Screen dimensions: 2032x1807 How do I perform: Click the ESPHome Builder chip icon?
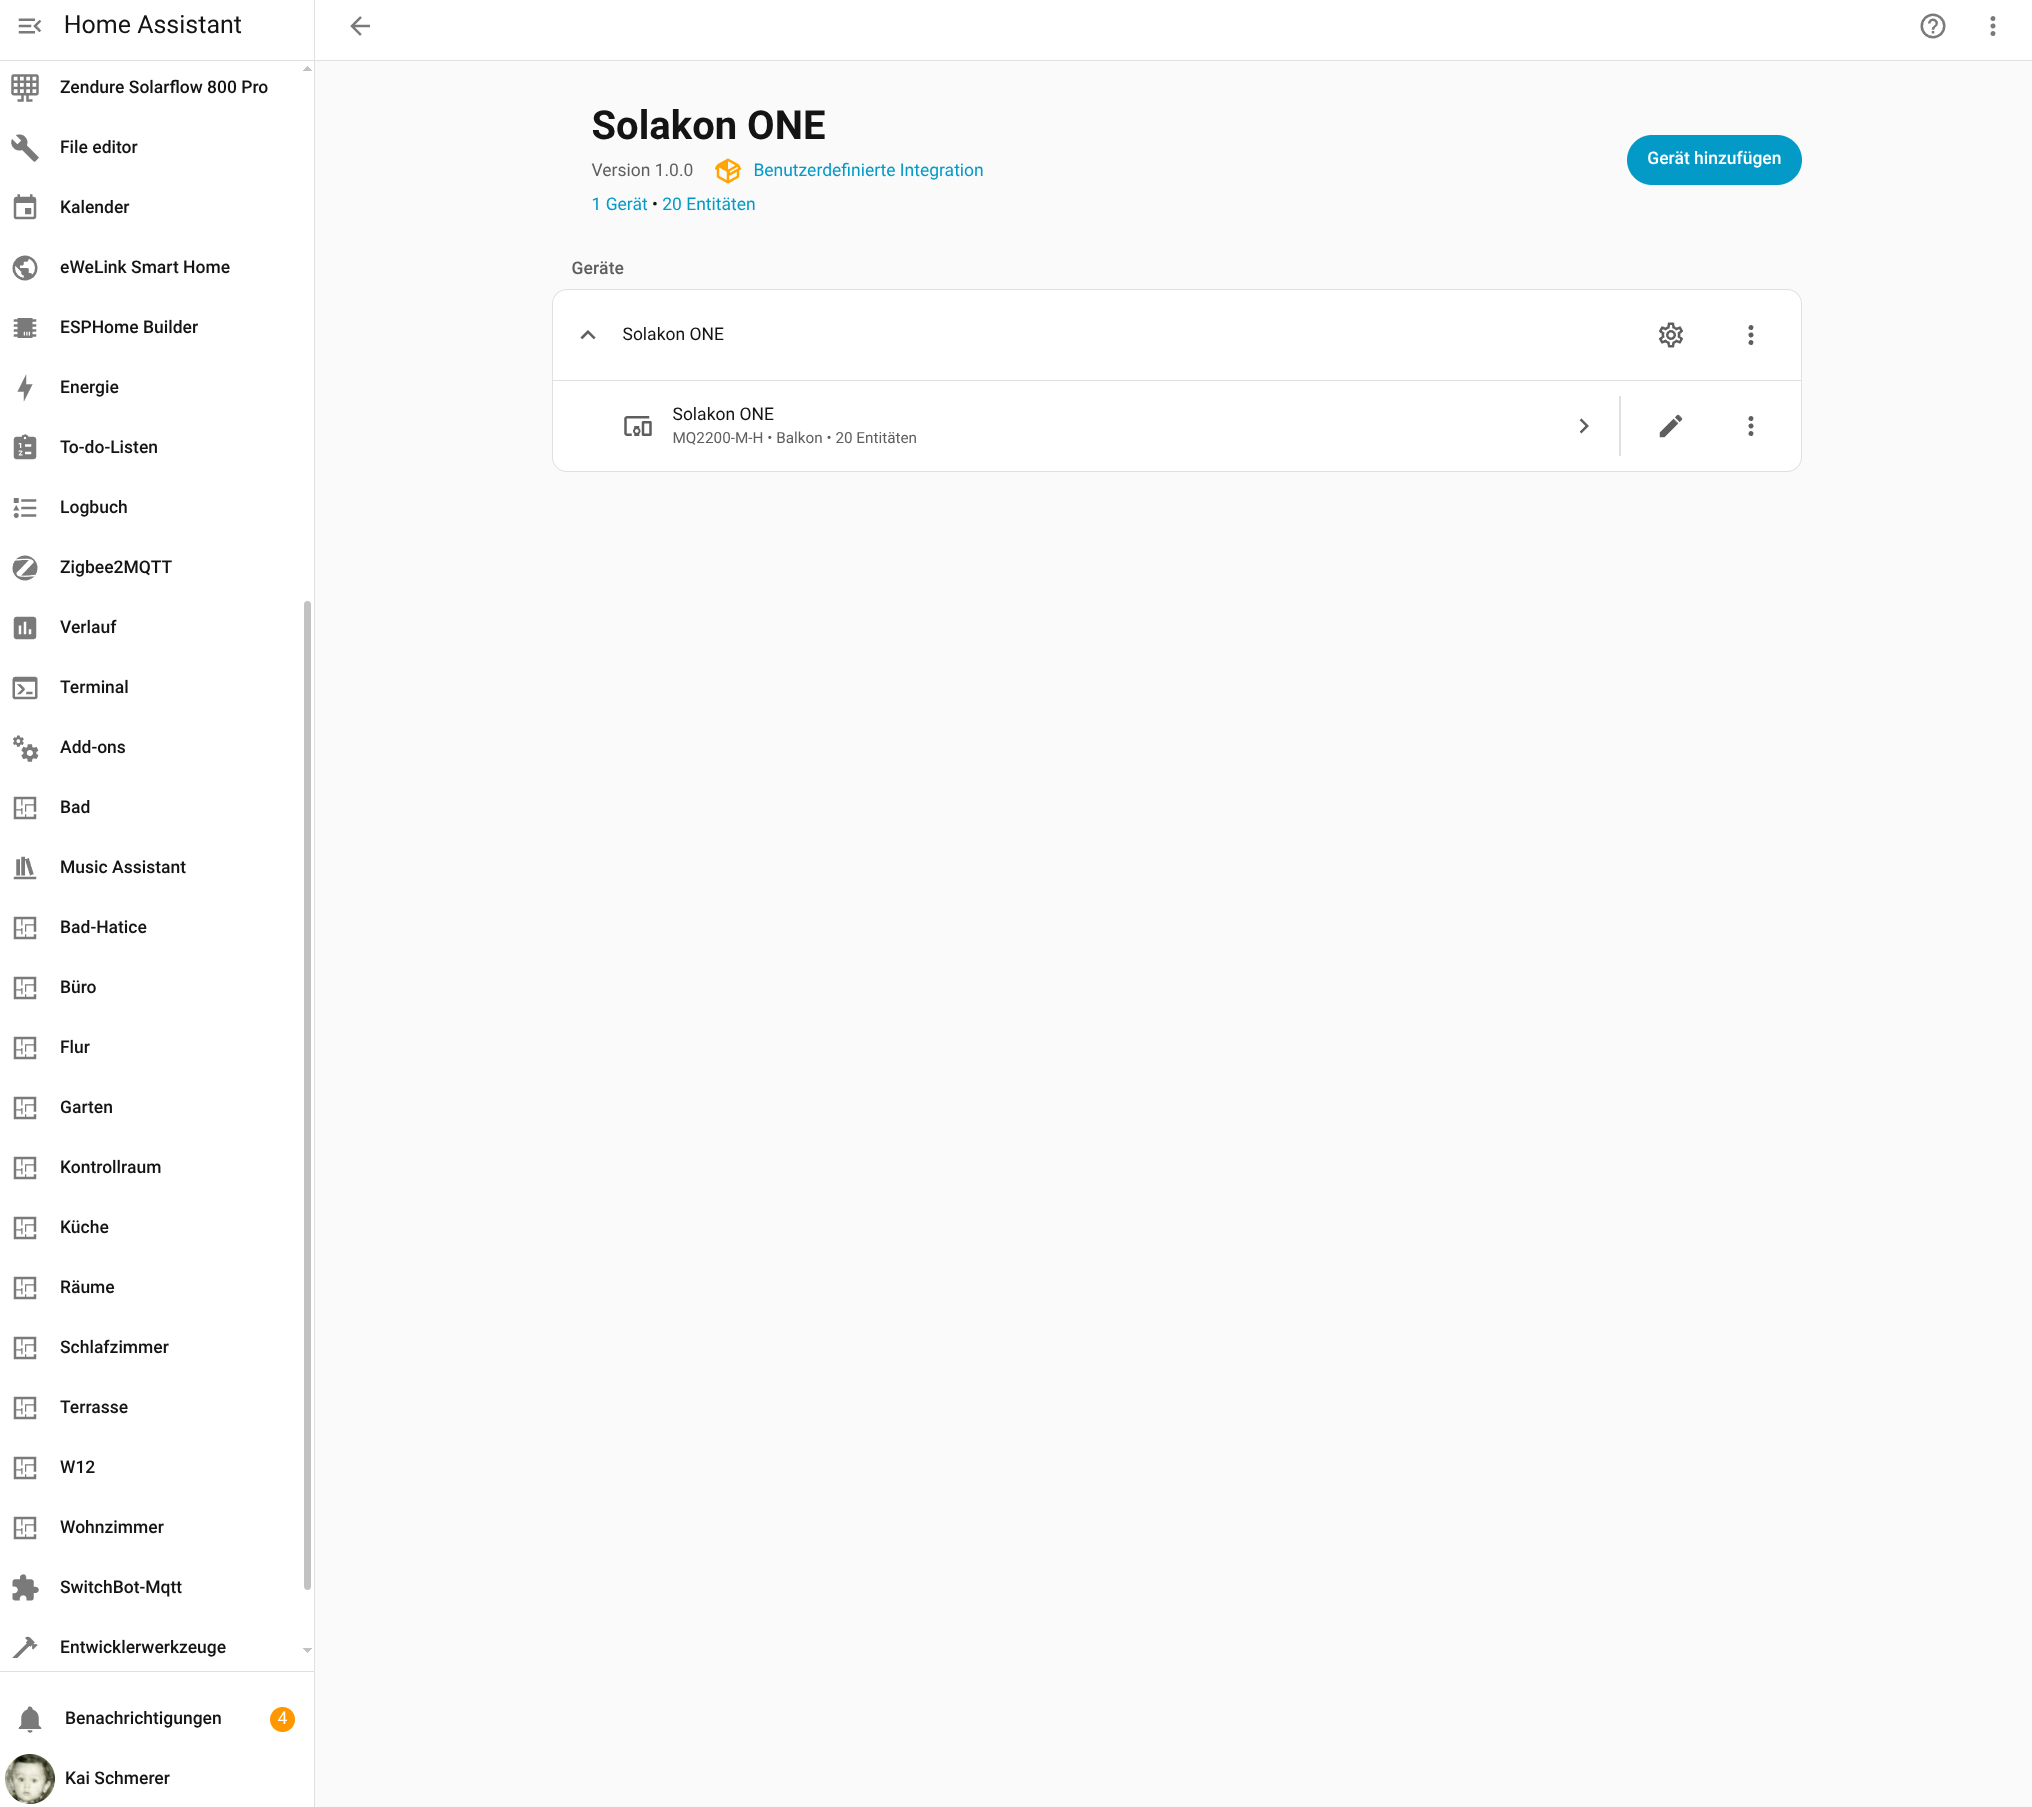click(25, 327)
